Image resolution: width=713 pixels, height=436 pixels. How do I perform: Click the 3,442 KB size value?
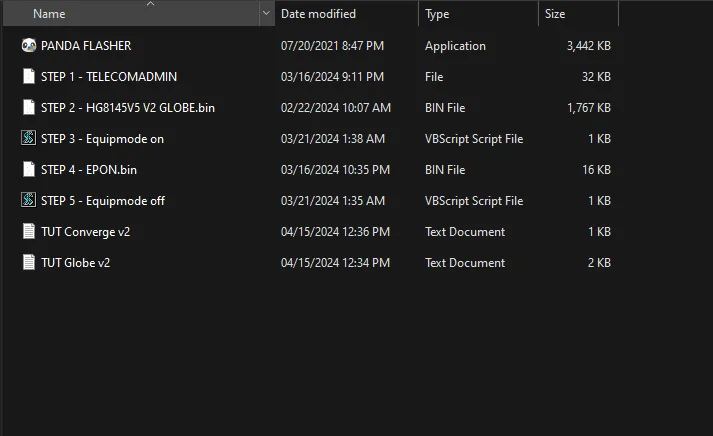[588, 46]
